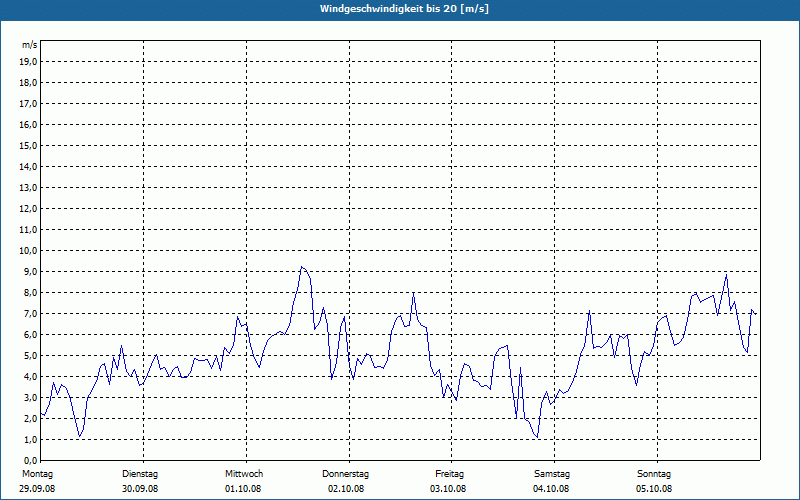The width and height of the screenshot is (800, 500).
Task: Click the 3,0 axis value
Action: coord(30,397)
